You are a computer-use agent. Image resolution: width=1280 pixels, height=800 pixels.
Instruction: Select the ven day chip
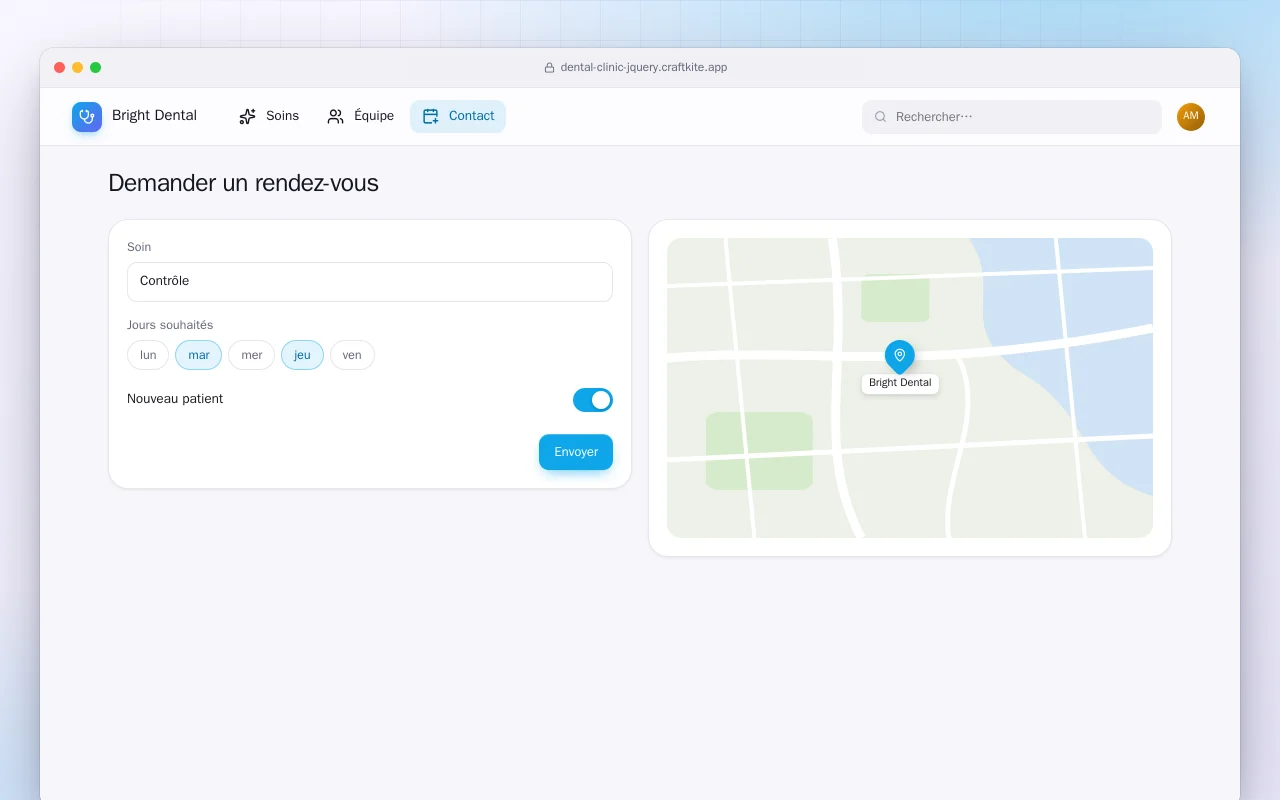click(352, 355)
